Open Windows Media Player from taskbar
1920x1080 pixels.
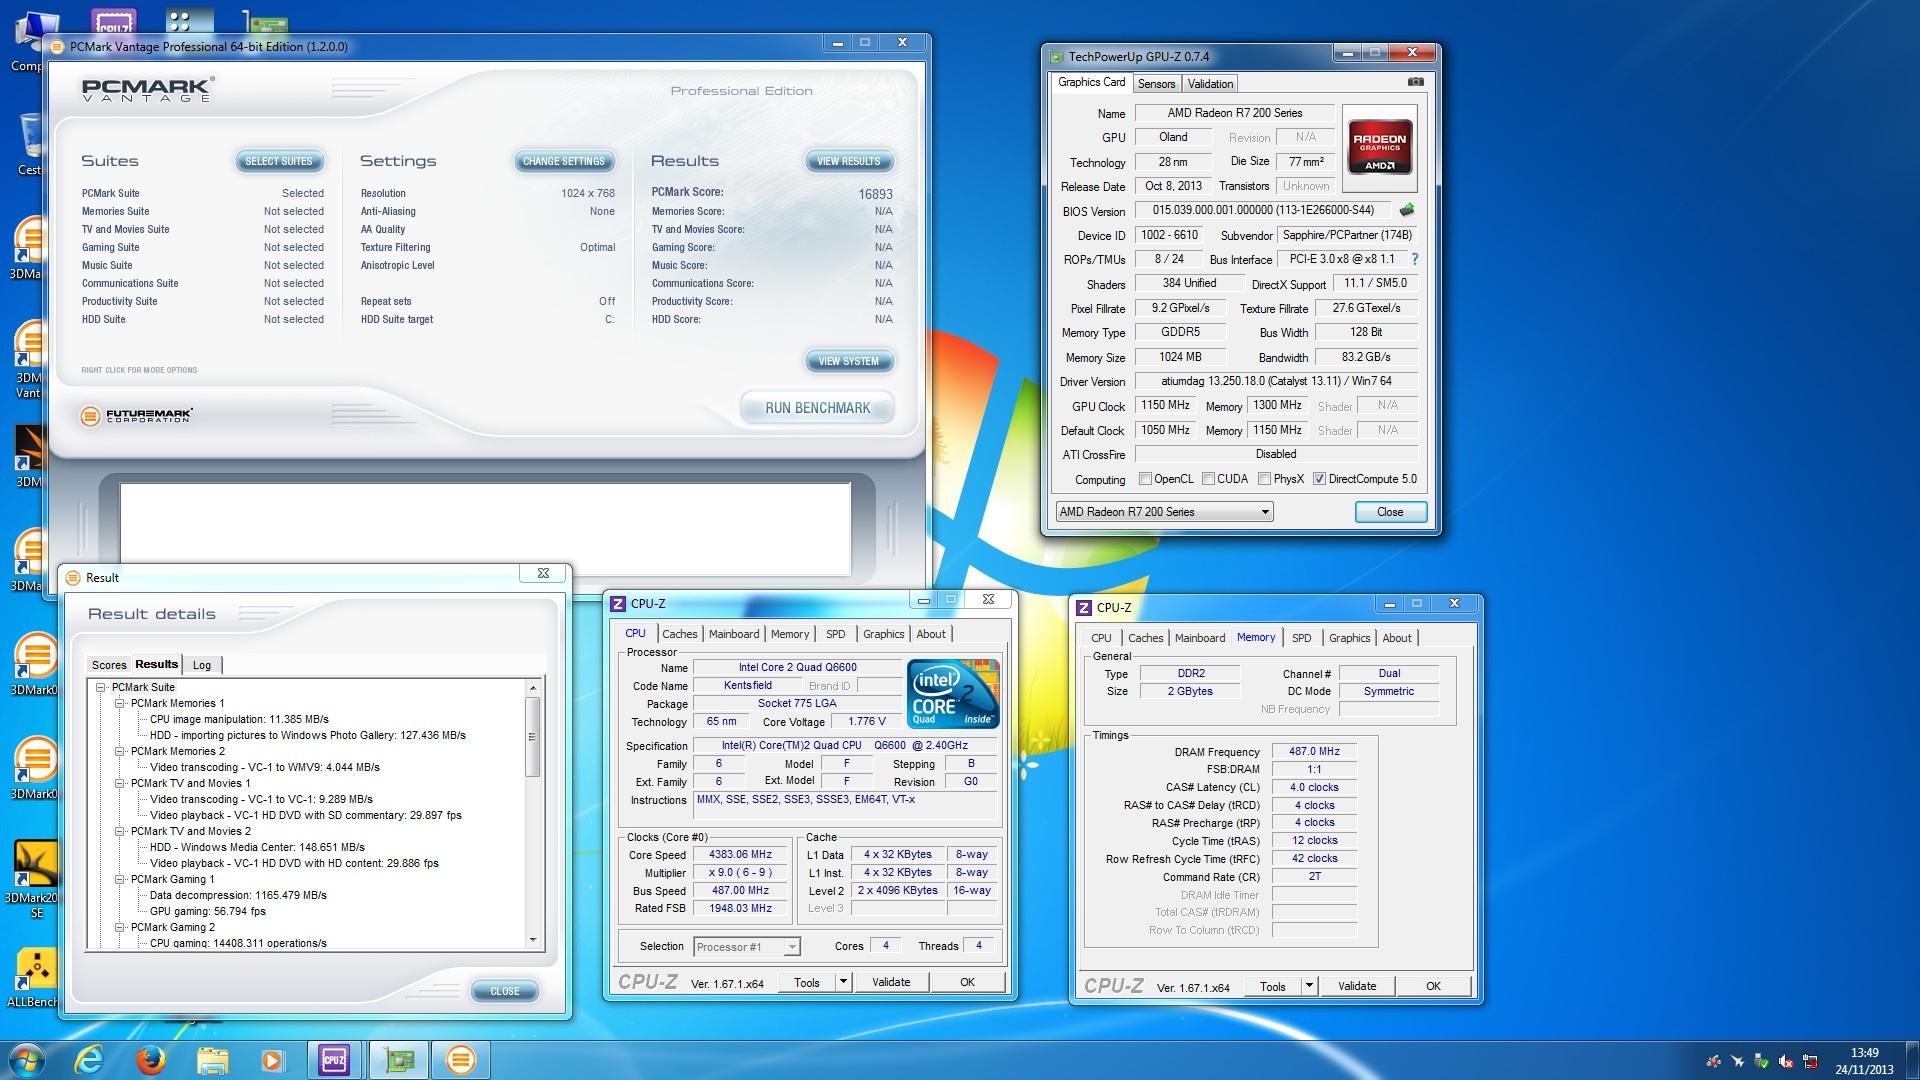pos(272,1059)
